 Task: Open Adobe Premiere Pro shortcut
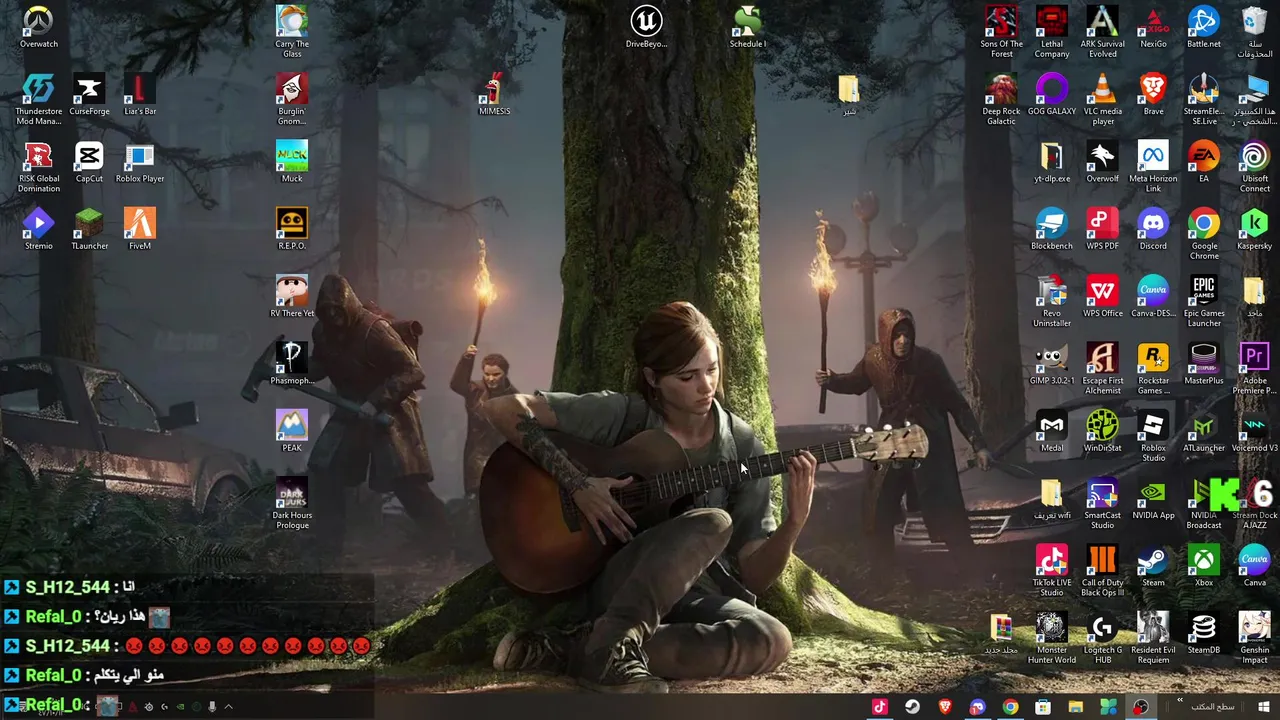tap(1254, 368)
